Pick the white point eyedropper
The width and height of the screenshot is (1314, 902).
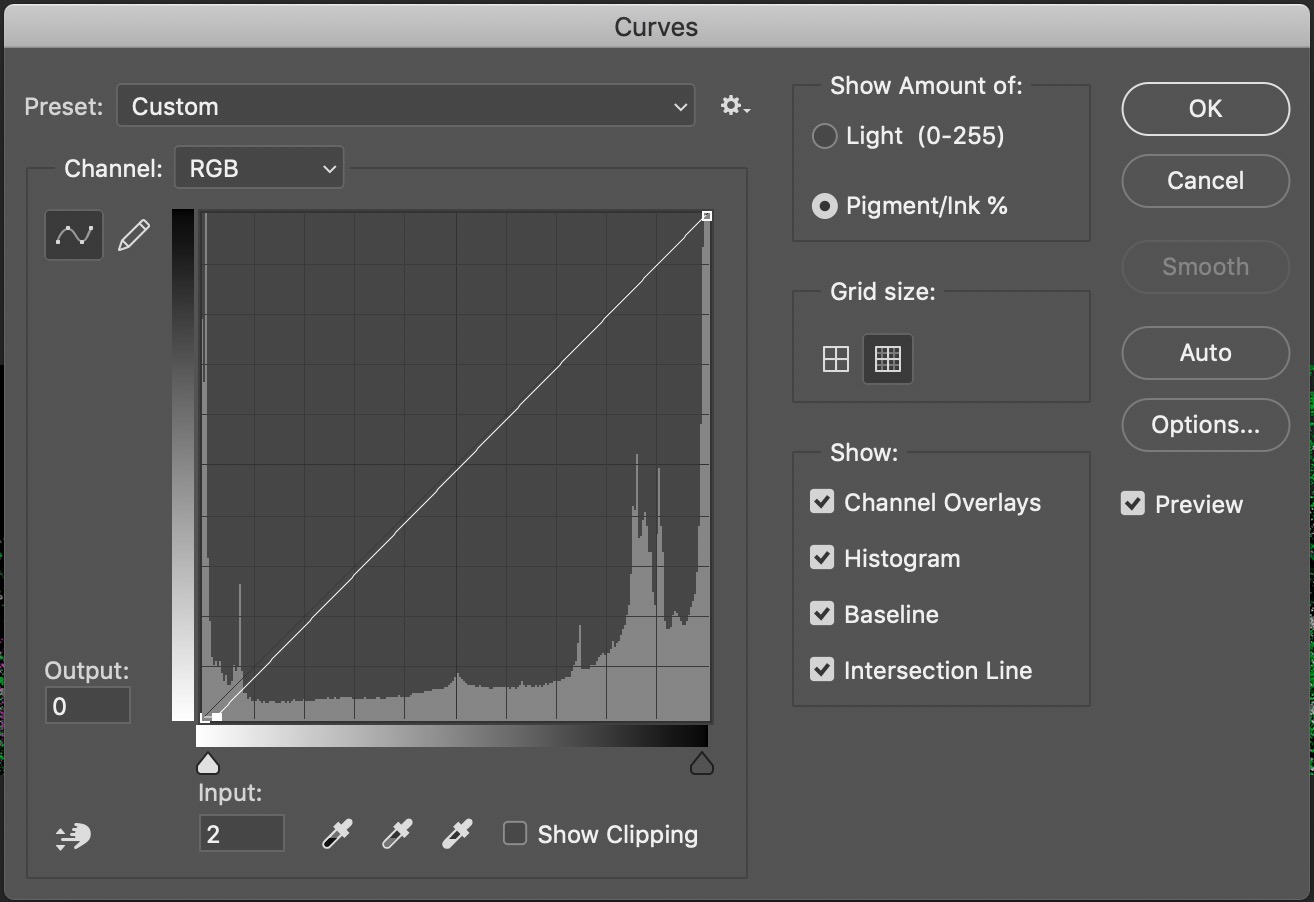tap(457, 834)
